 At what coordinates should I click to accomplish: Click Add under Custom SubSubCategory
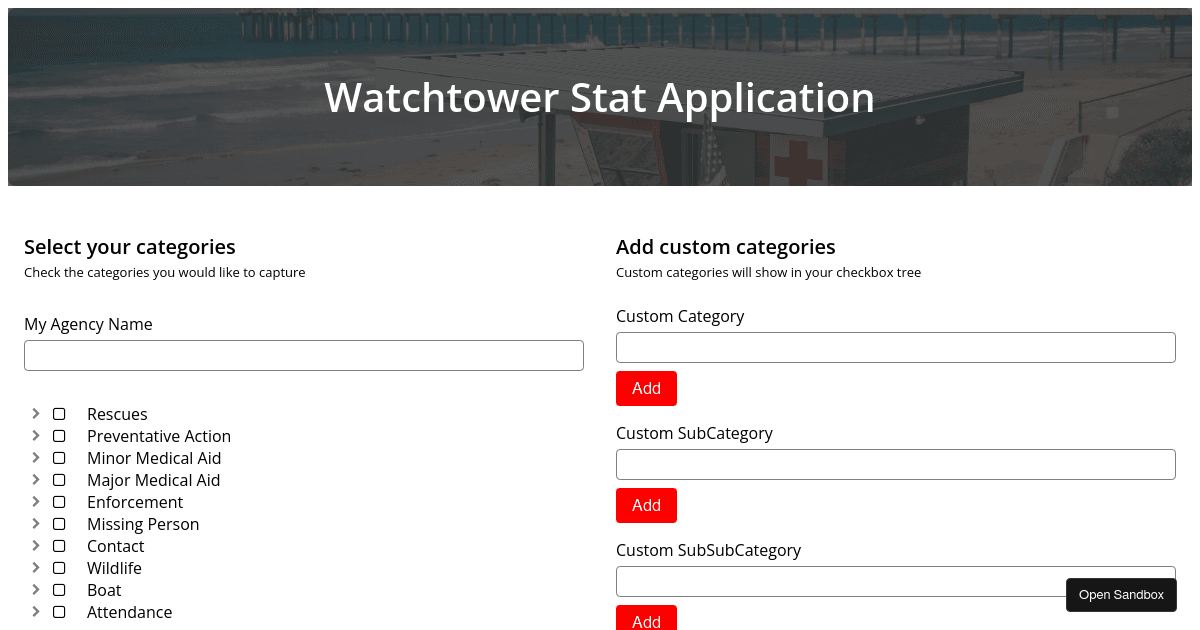click(646, 620)
